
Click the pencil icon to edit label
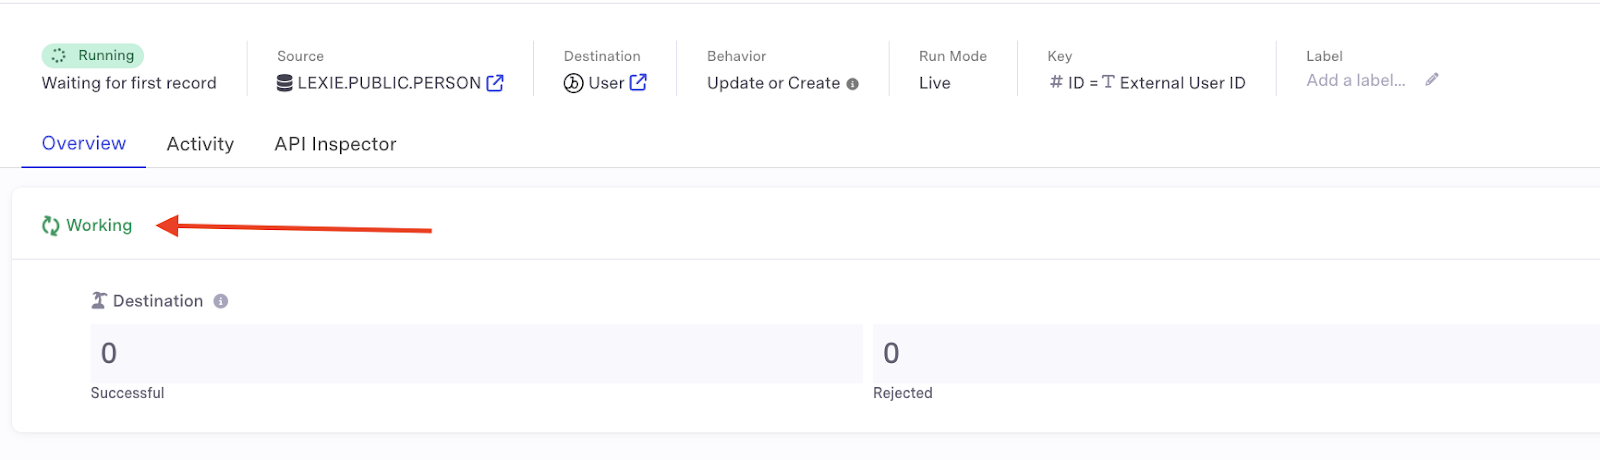coord(1432,80)
